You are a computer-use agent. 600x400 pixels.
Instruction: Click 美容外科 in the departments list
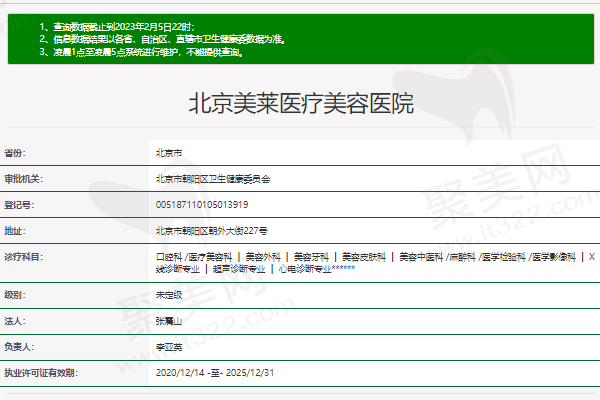tap(263, 257)
